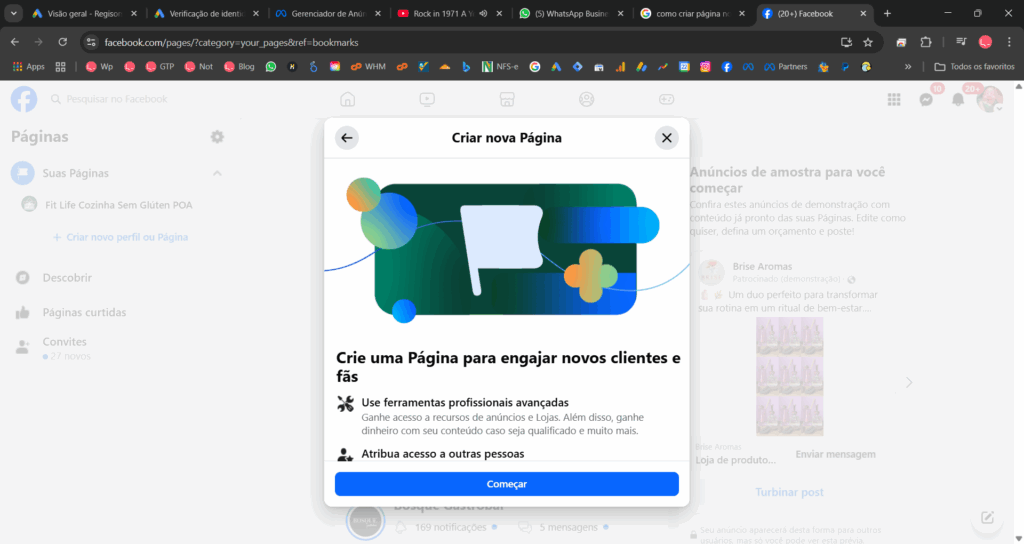The image size is (1024, 544).
Task: Switch to the WhatsApp Business tab
Action: click(571, 13)
